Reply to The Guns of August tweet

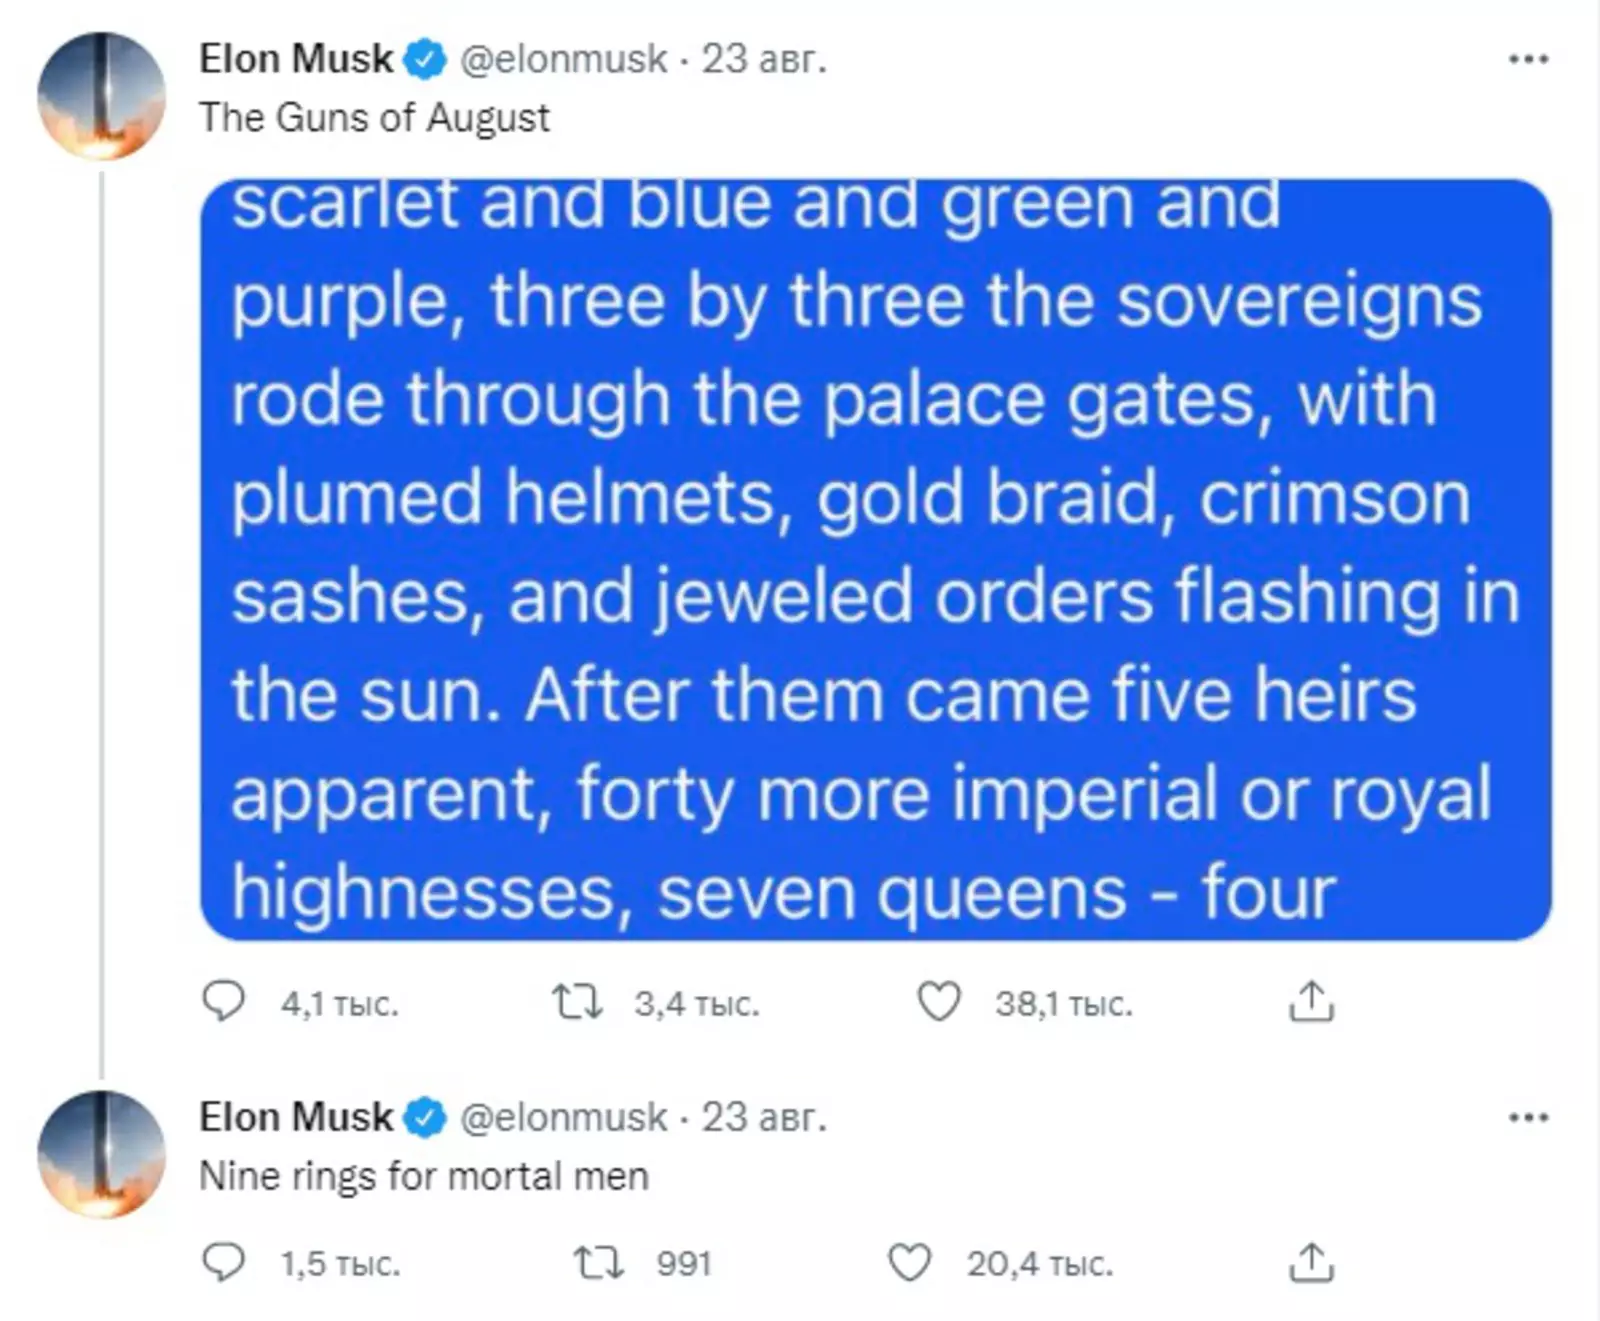pos(223,1001)
